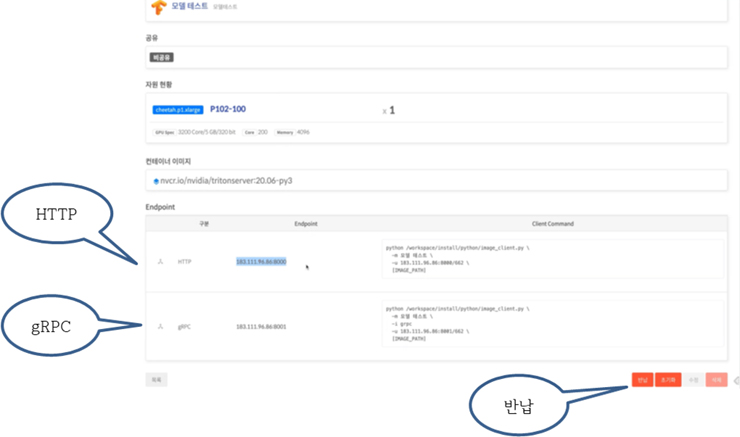Select the highlighted HTTP endpoint address
The width and height of the screenshot is (740, 437).
[261, 262]
